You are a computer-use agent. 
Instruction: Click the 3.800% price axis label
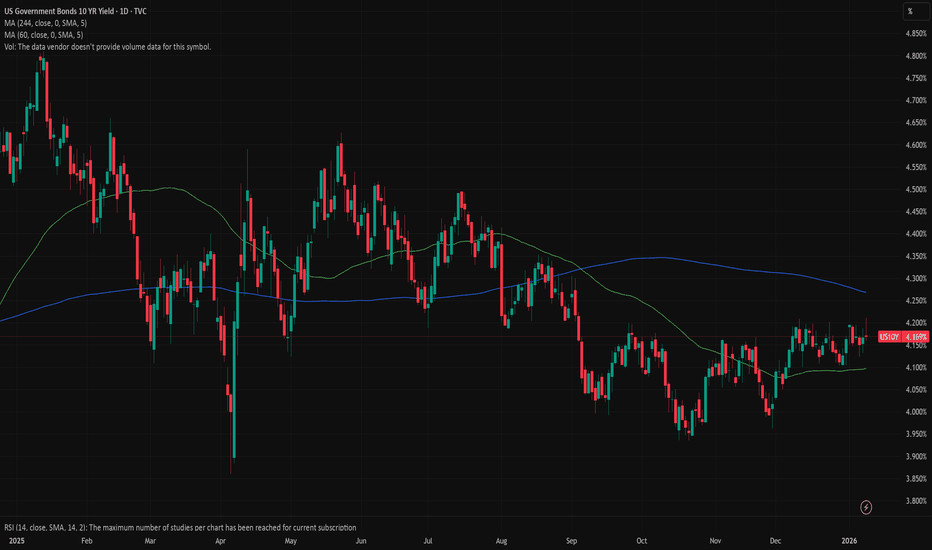pyautogui.click(x=914, y=501)
